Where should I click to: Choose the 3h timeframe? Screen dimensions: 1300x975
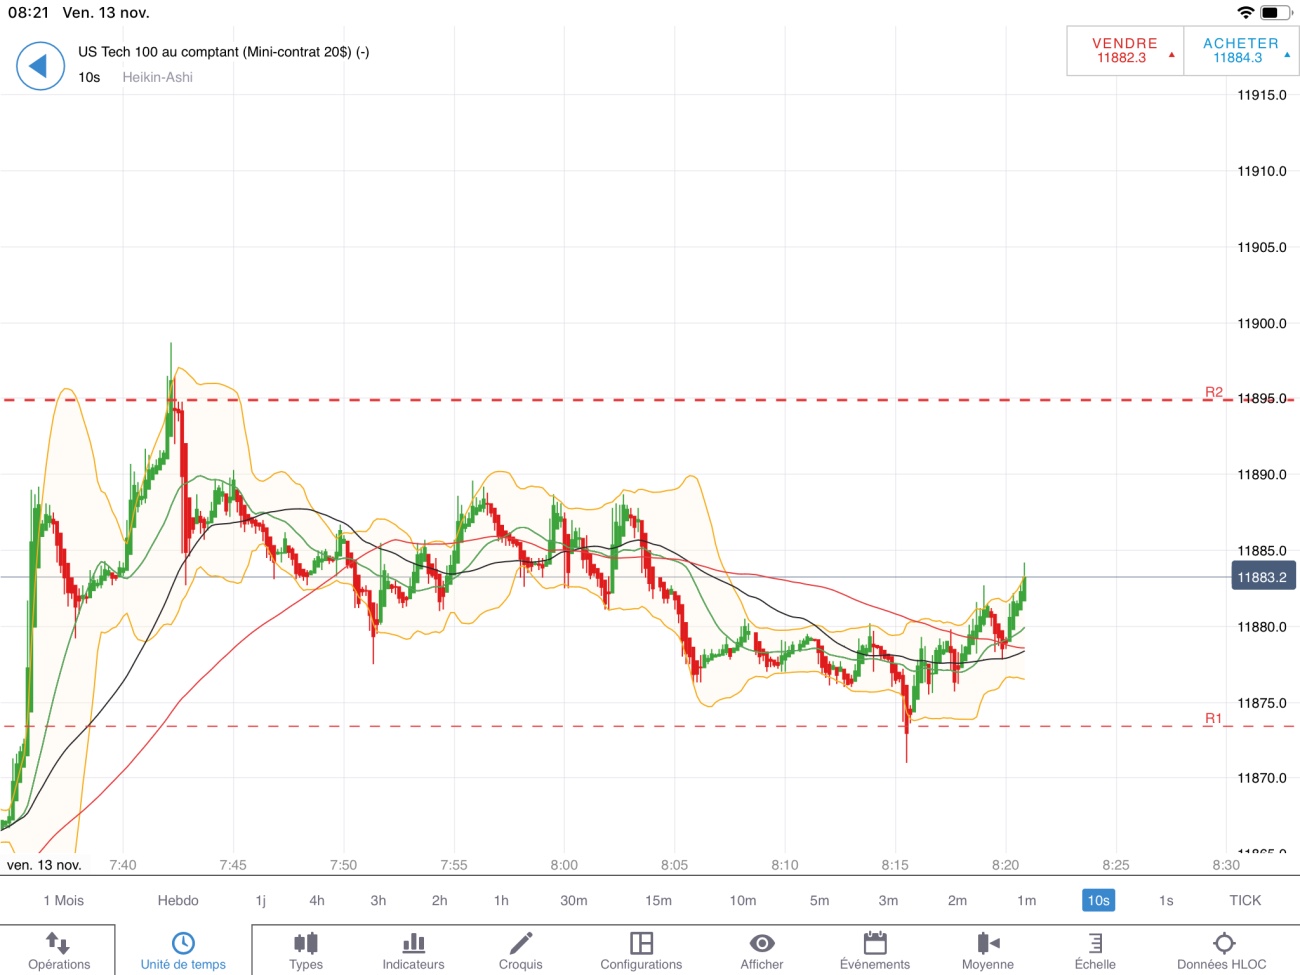(378, 900)
